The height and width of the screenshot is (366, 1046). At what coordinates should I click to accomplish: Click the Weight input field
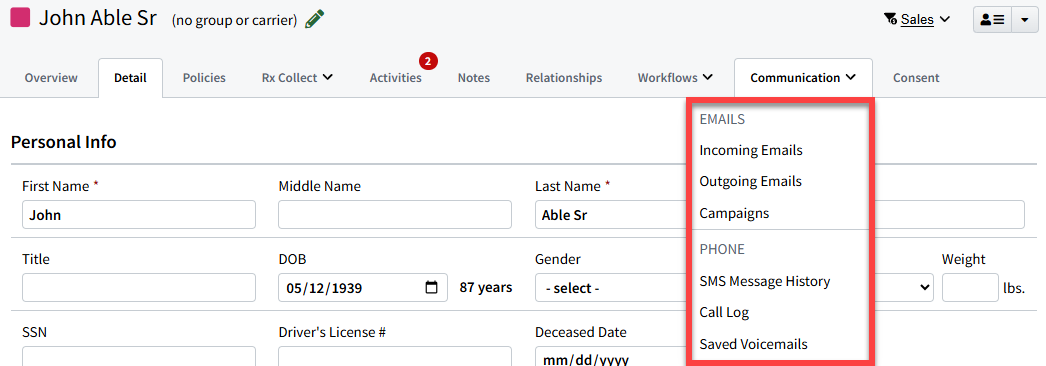tap(970, 287)
